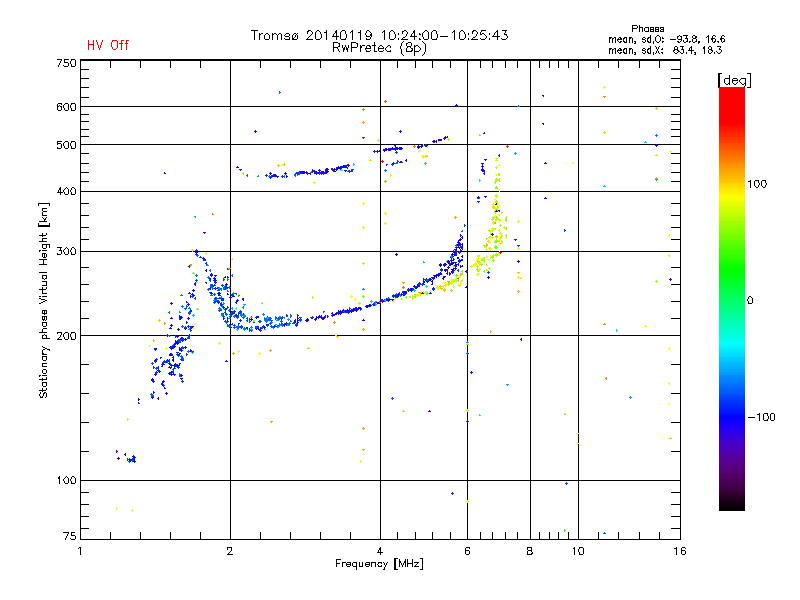
Task: Click the colorbar tick label '100'
Action: click(757, 184)
